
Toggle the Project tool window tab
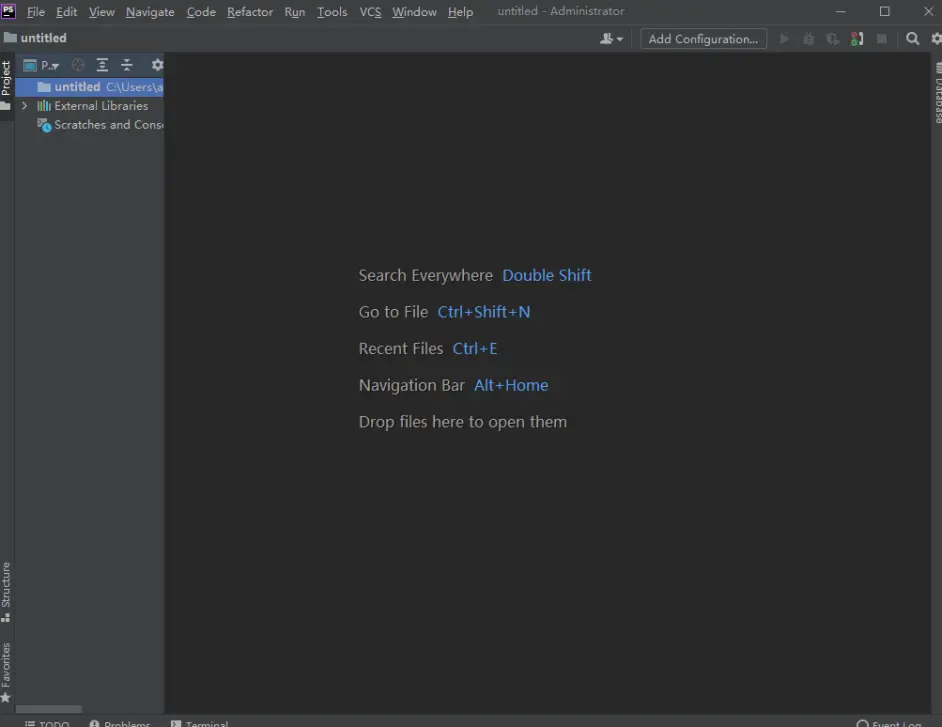tap(6, 86)
